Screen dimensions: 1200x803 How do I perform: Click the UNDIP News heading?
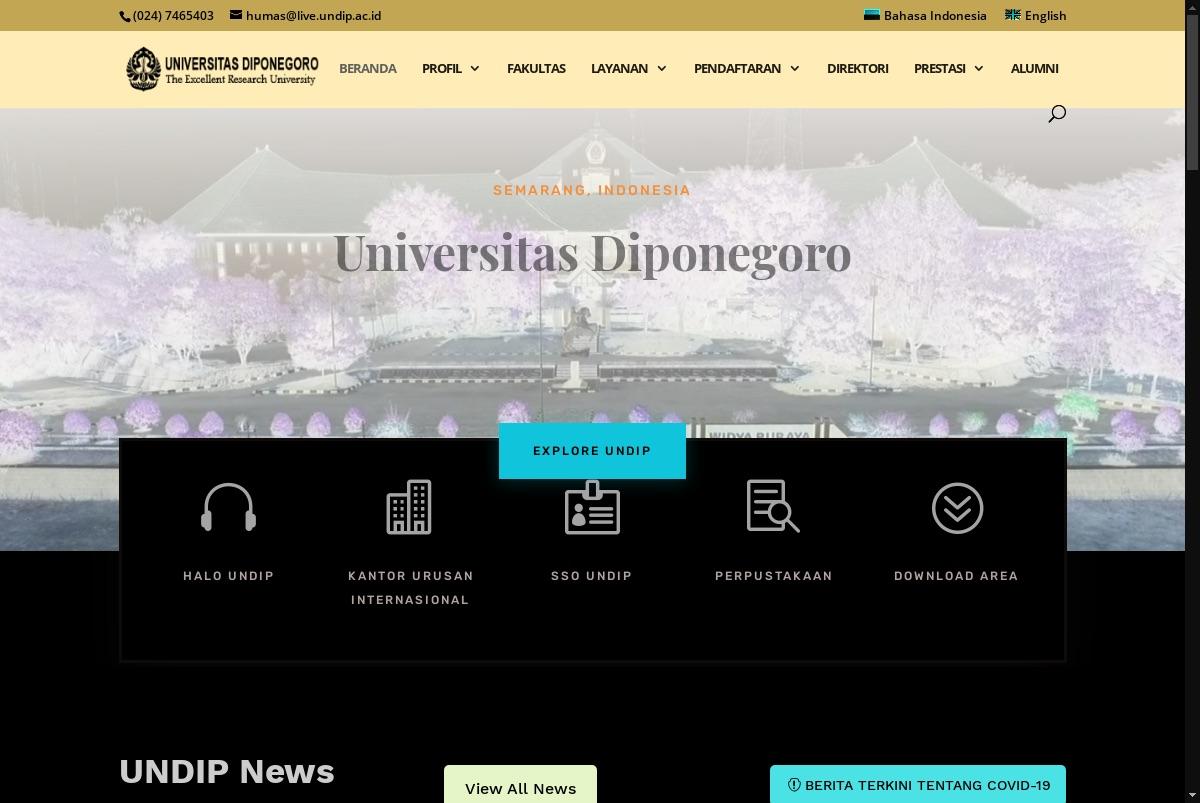pyautogui.click(x=227, y=771)
